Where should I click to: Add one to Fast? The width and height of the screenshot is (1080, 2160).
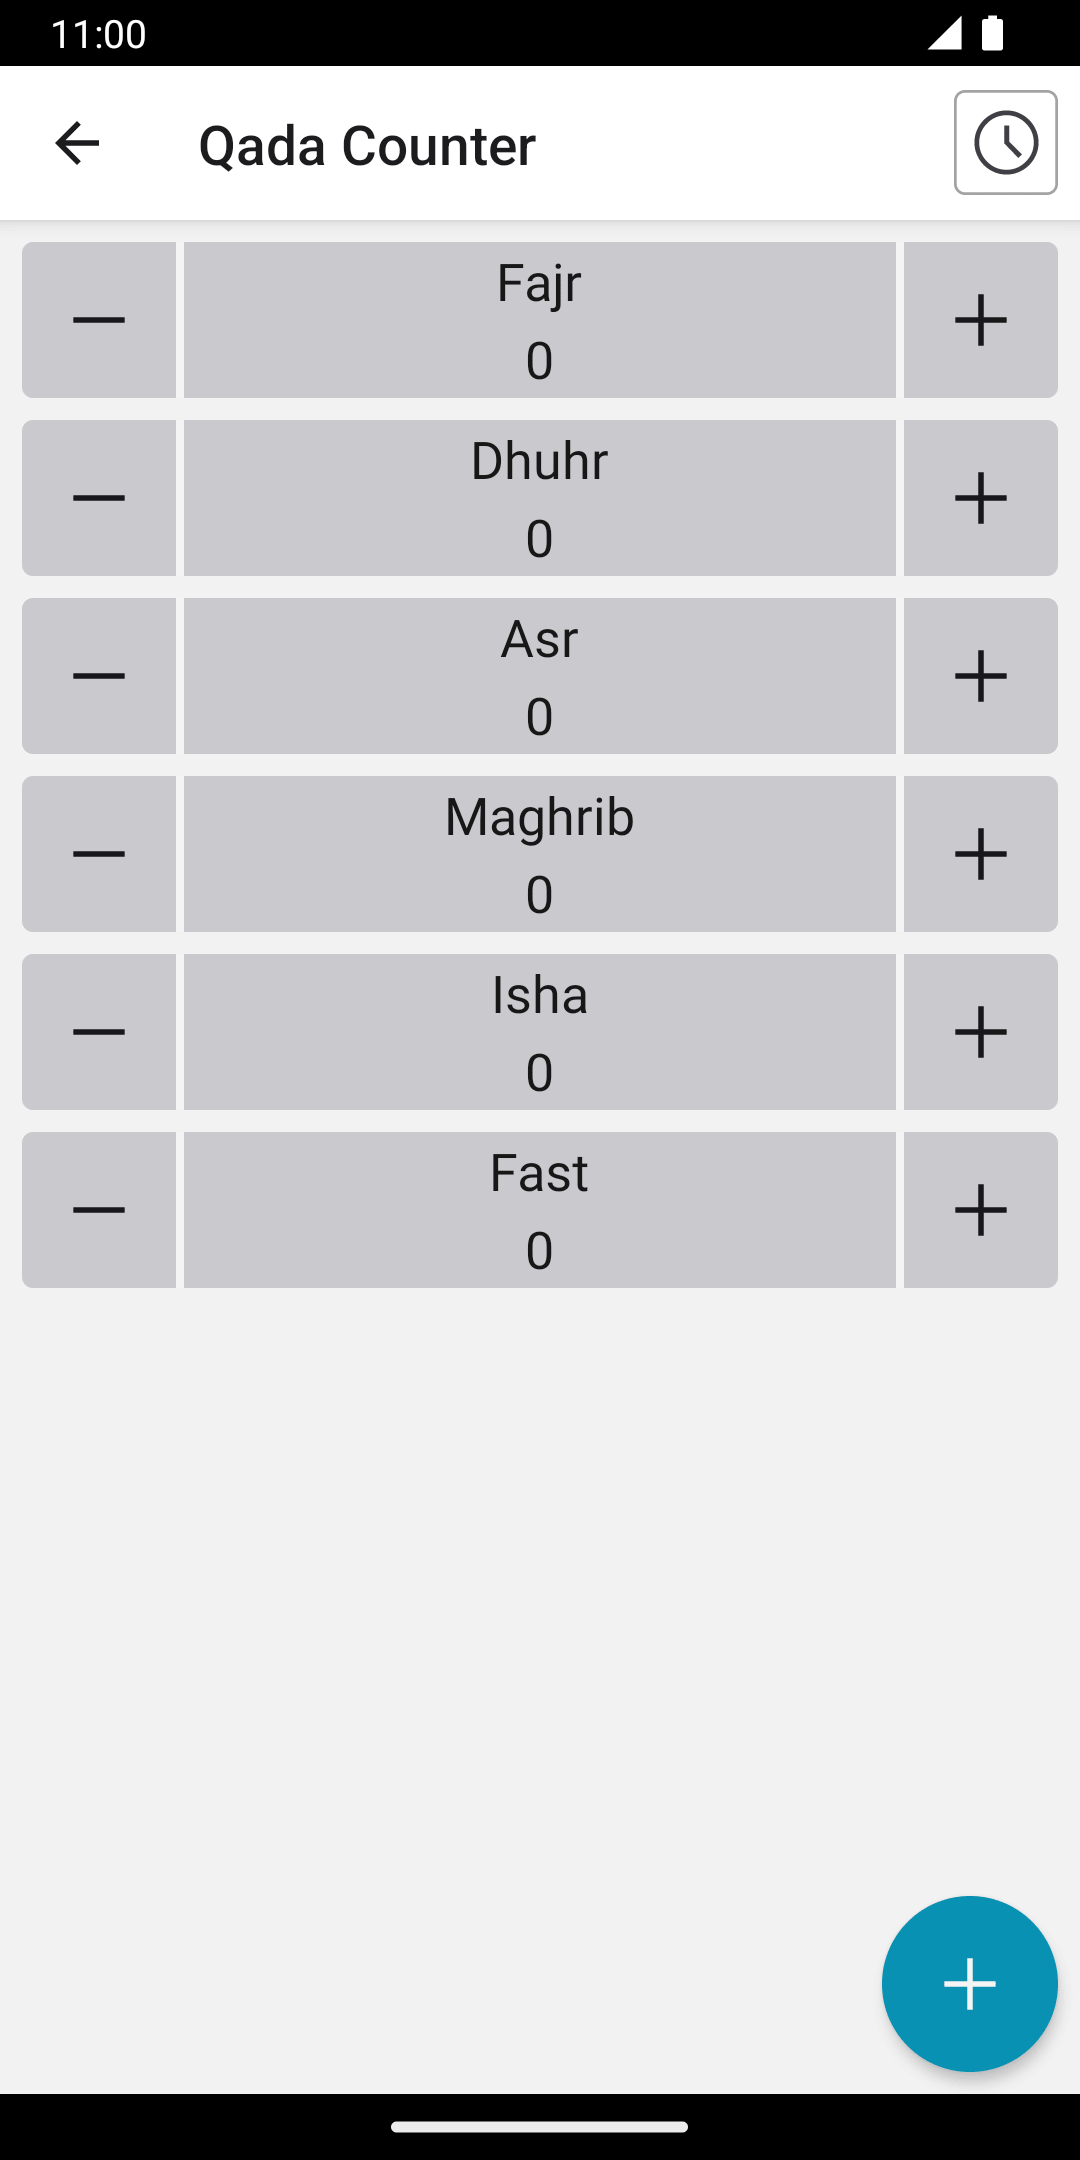[x=980, y=1210]
